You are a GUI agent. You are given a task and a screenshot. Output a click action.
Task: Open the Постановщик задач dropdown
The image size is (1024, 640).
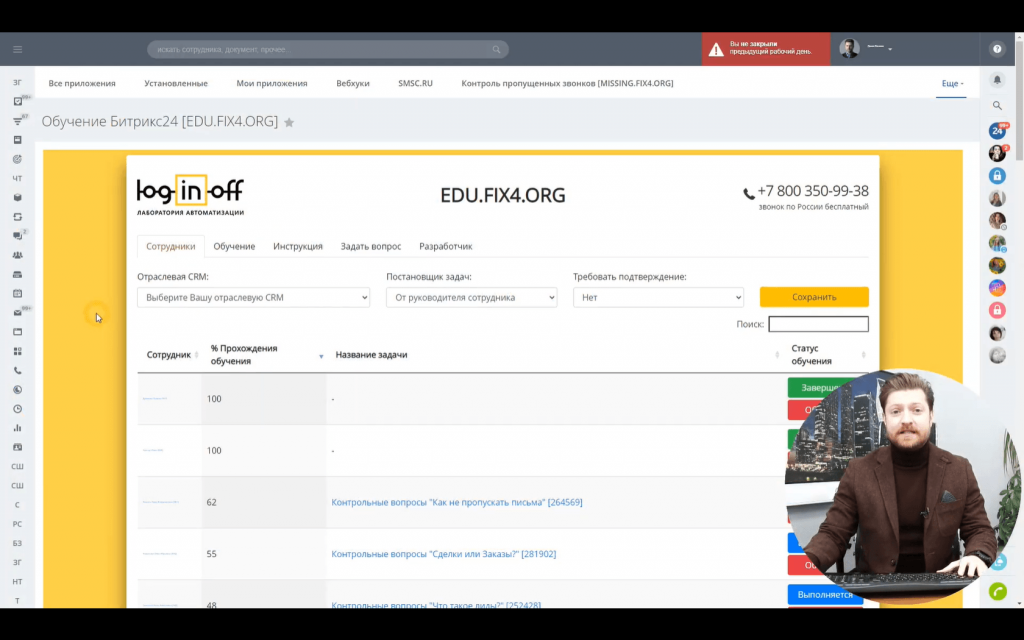click(x=472, y=297)
